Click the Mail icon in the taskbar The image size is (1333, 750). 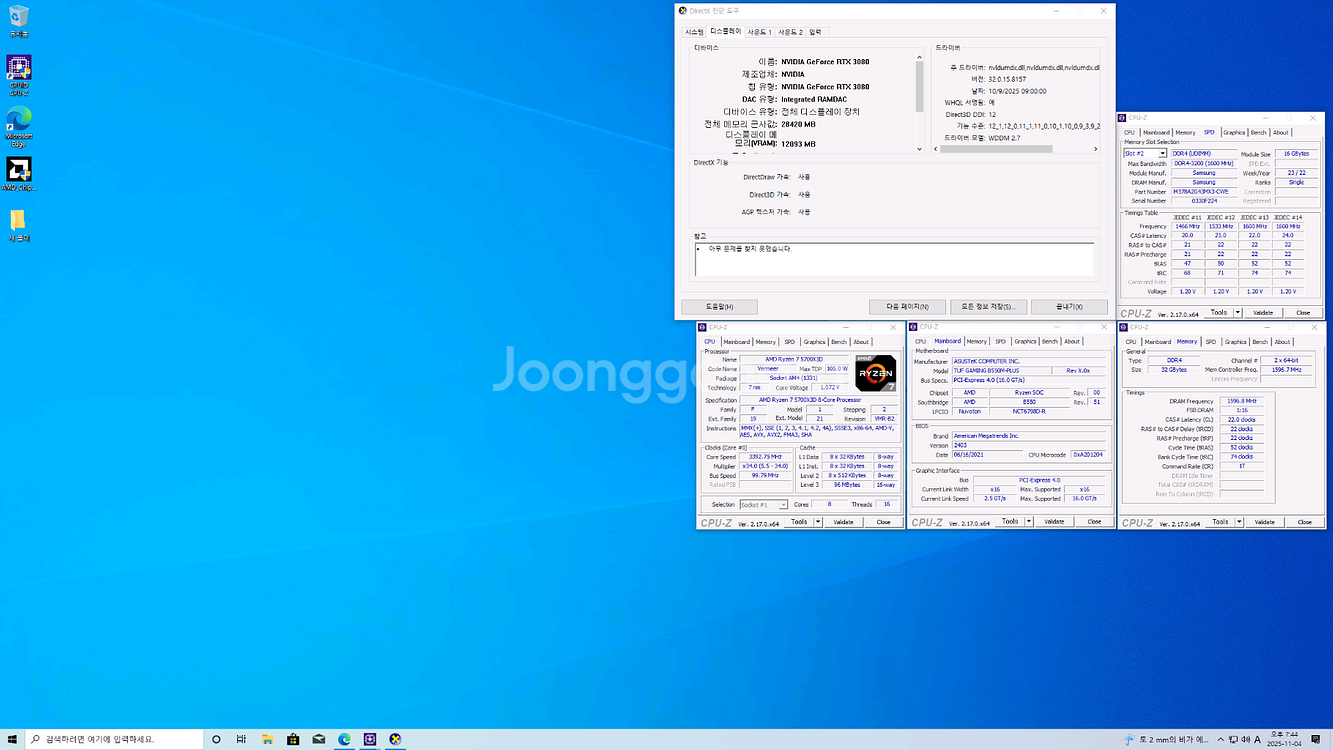pyautogui.click(x=319, y=740)
